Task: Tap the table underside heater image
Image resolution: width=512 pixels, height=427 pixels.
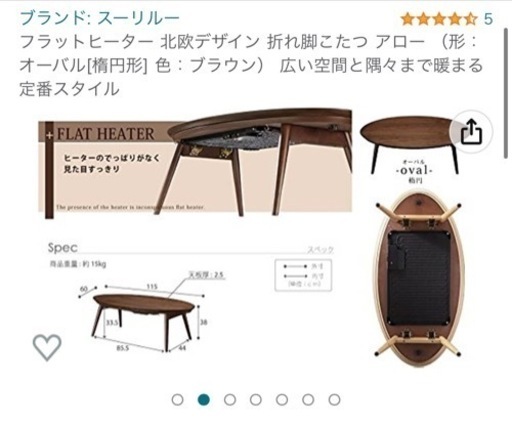Action: tap(419, 279)
